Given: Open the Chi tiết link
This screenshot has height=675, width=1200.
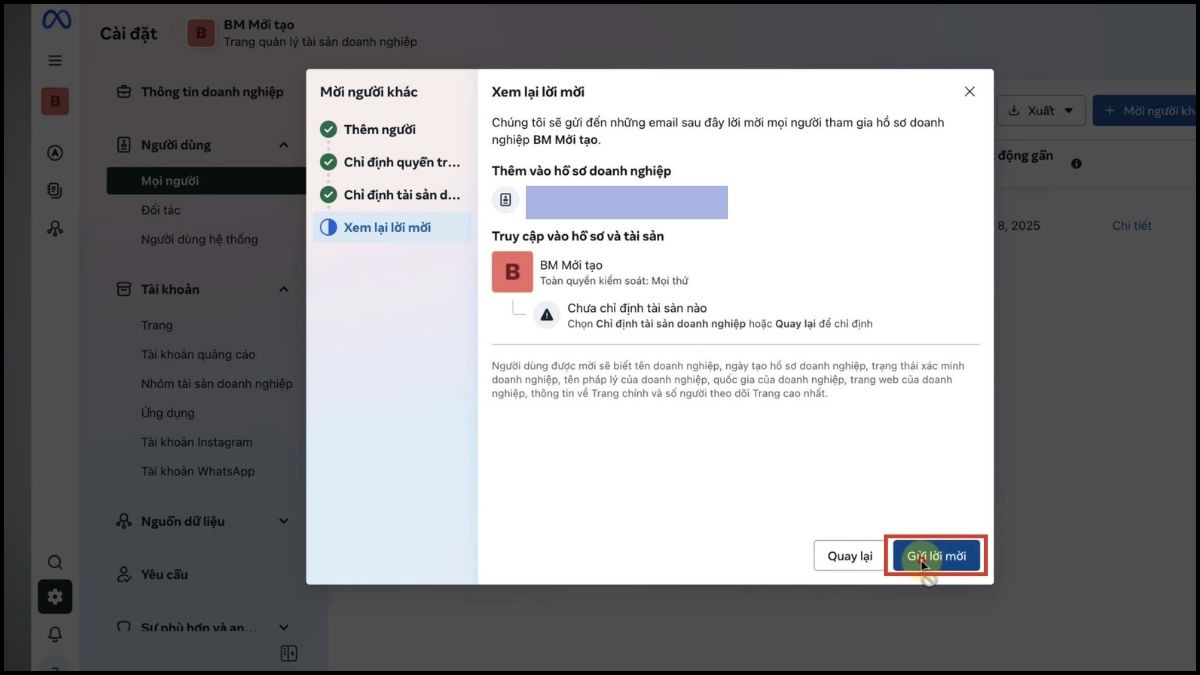Looking at the screenshot, I should coord(1132,226).
